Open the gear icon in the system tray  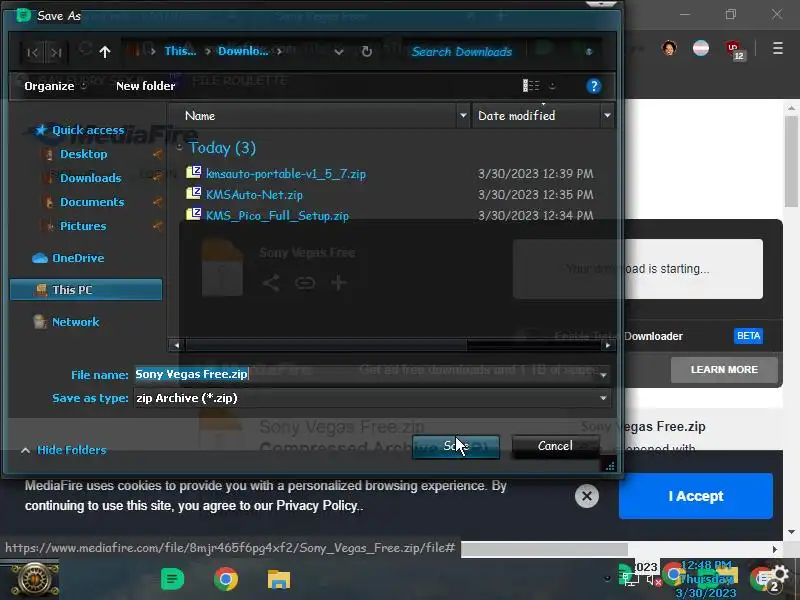point(780,572)
